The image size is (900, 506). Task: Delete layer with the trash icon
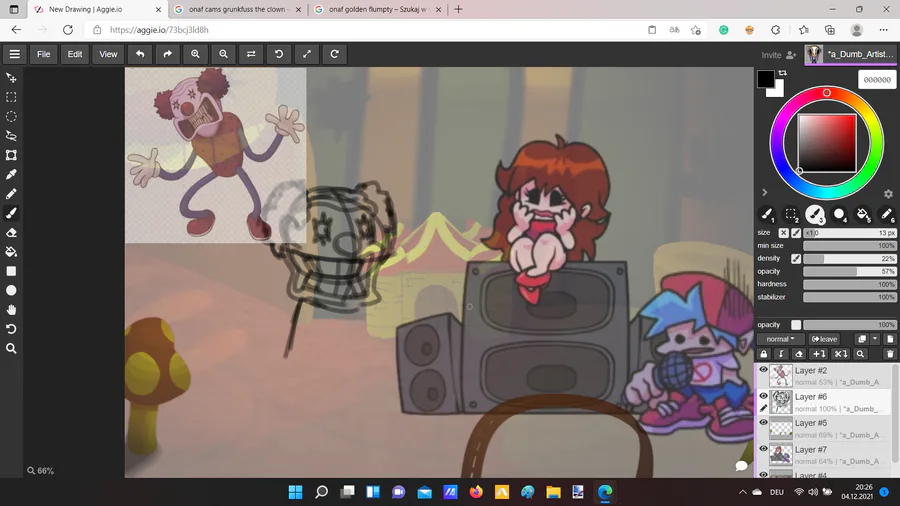tap(890, 354)
